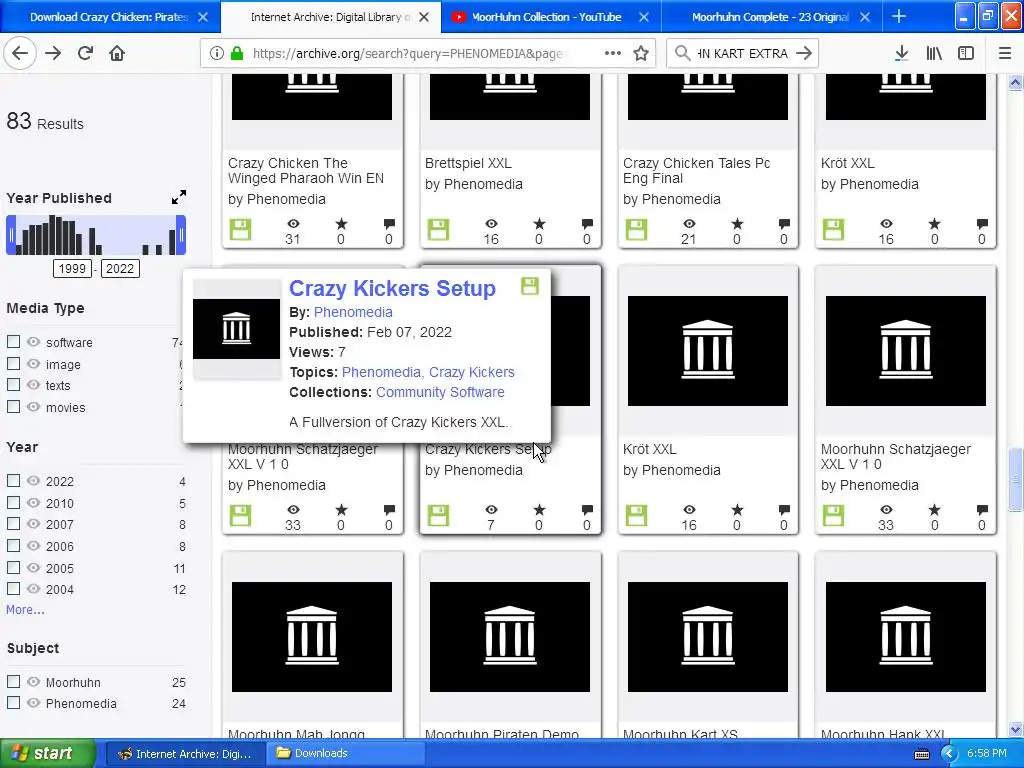Open the Windows Start menu
Screen dimensions: 1024x768
tap(47, 754)
